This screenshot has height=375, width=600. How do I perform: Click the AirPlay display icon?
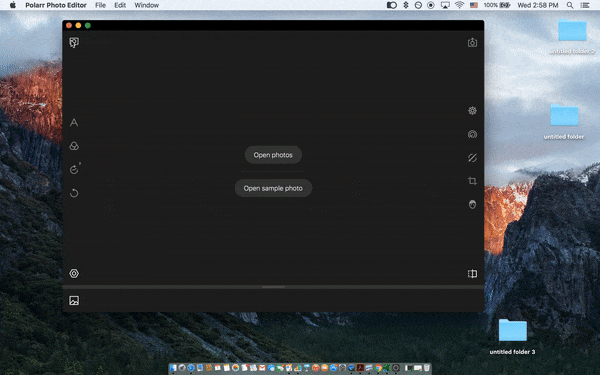pos(445,5)
